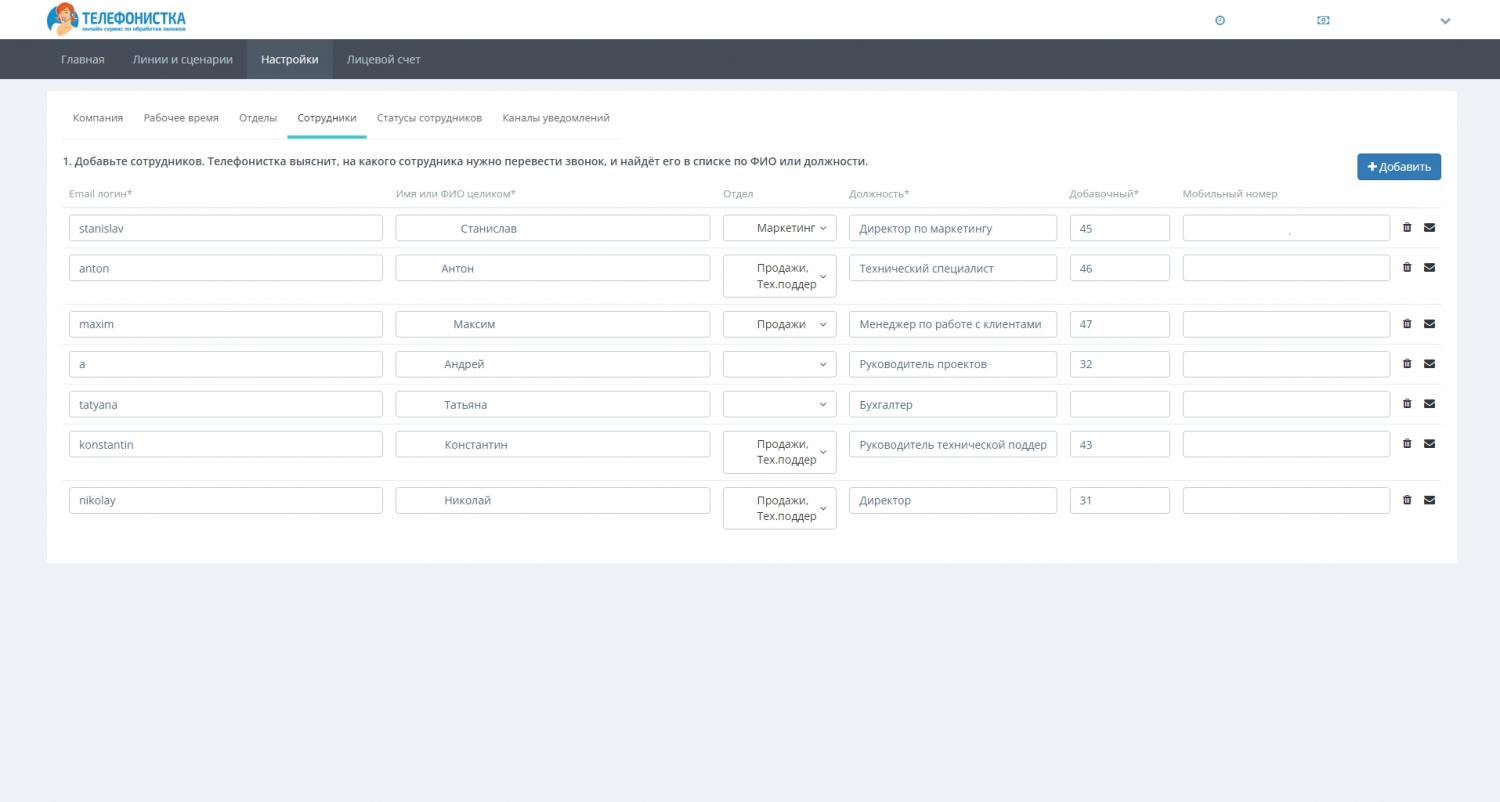Expand account menu chevron in top right
The image size is (1500, 802).
pos(1445,21)
